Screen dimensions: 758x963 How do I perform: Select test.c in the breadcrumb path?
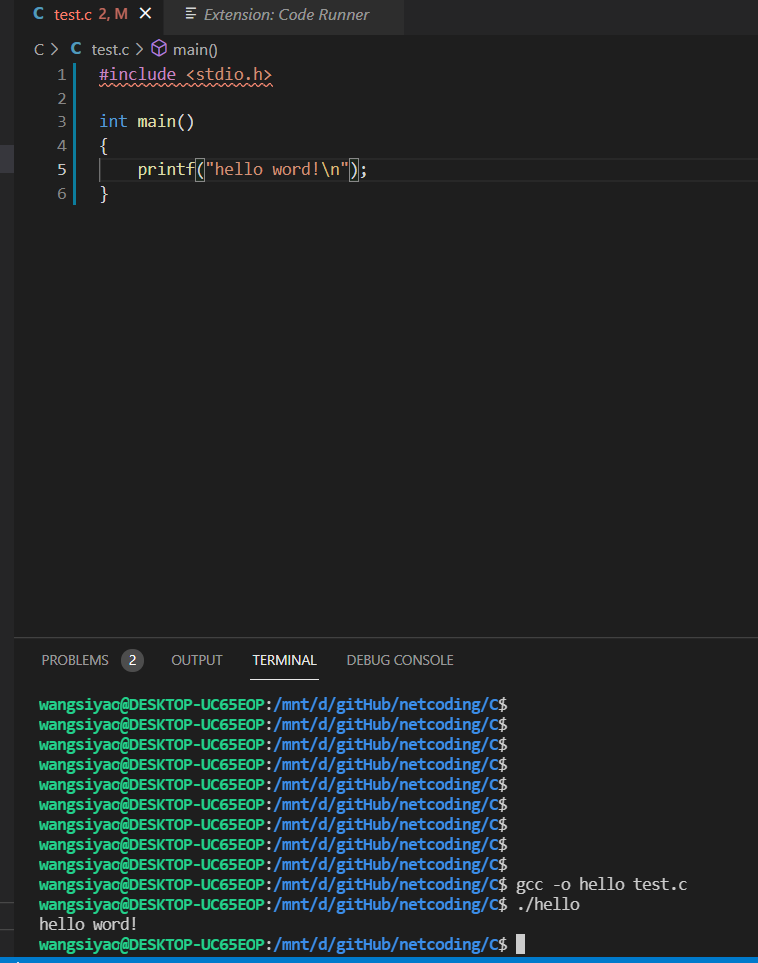pyautogui.click(x=110, y=50)
